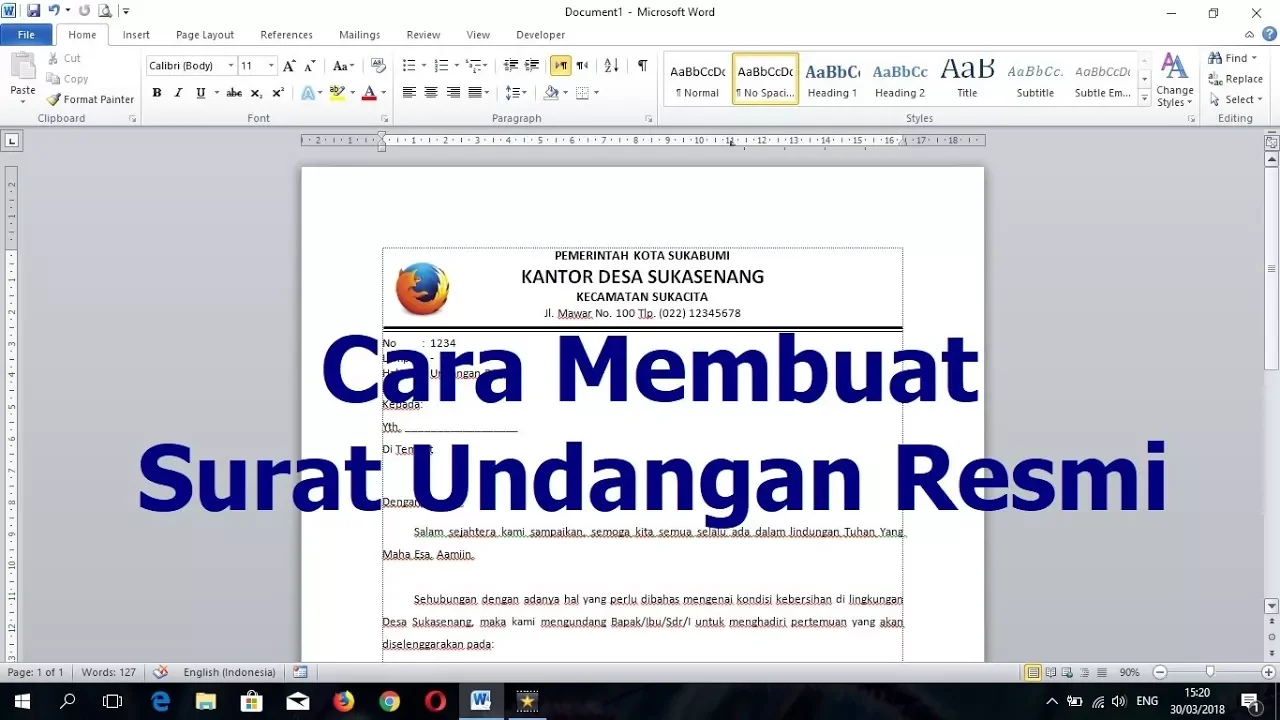Open Firefox from the taskbar
This screenshot has height=720, width=1280.
click(343, 701)
